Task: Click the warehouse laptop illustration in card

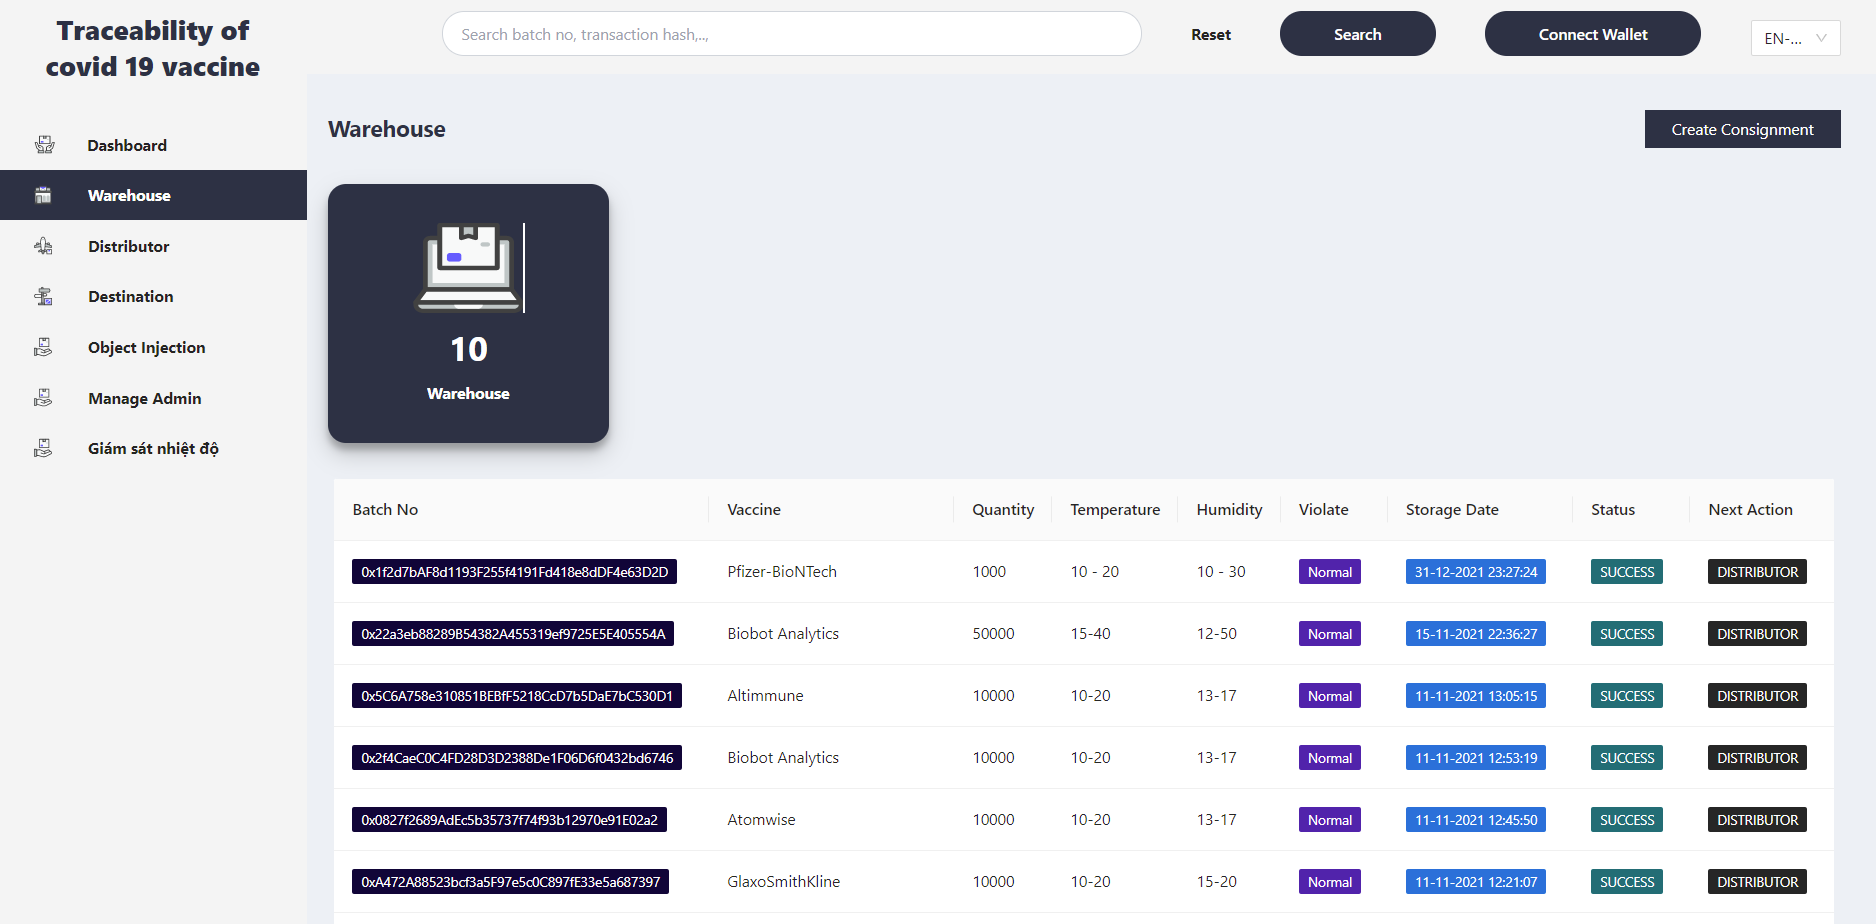Action: tap(469, 268)
